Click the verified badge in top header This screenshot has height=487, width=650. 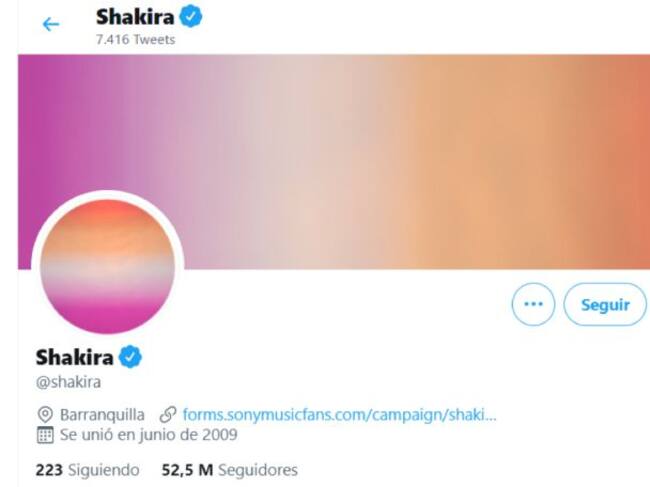point(190,17)
